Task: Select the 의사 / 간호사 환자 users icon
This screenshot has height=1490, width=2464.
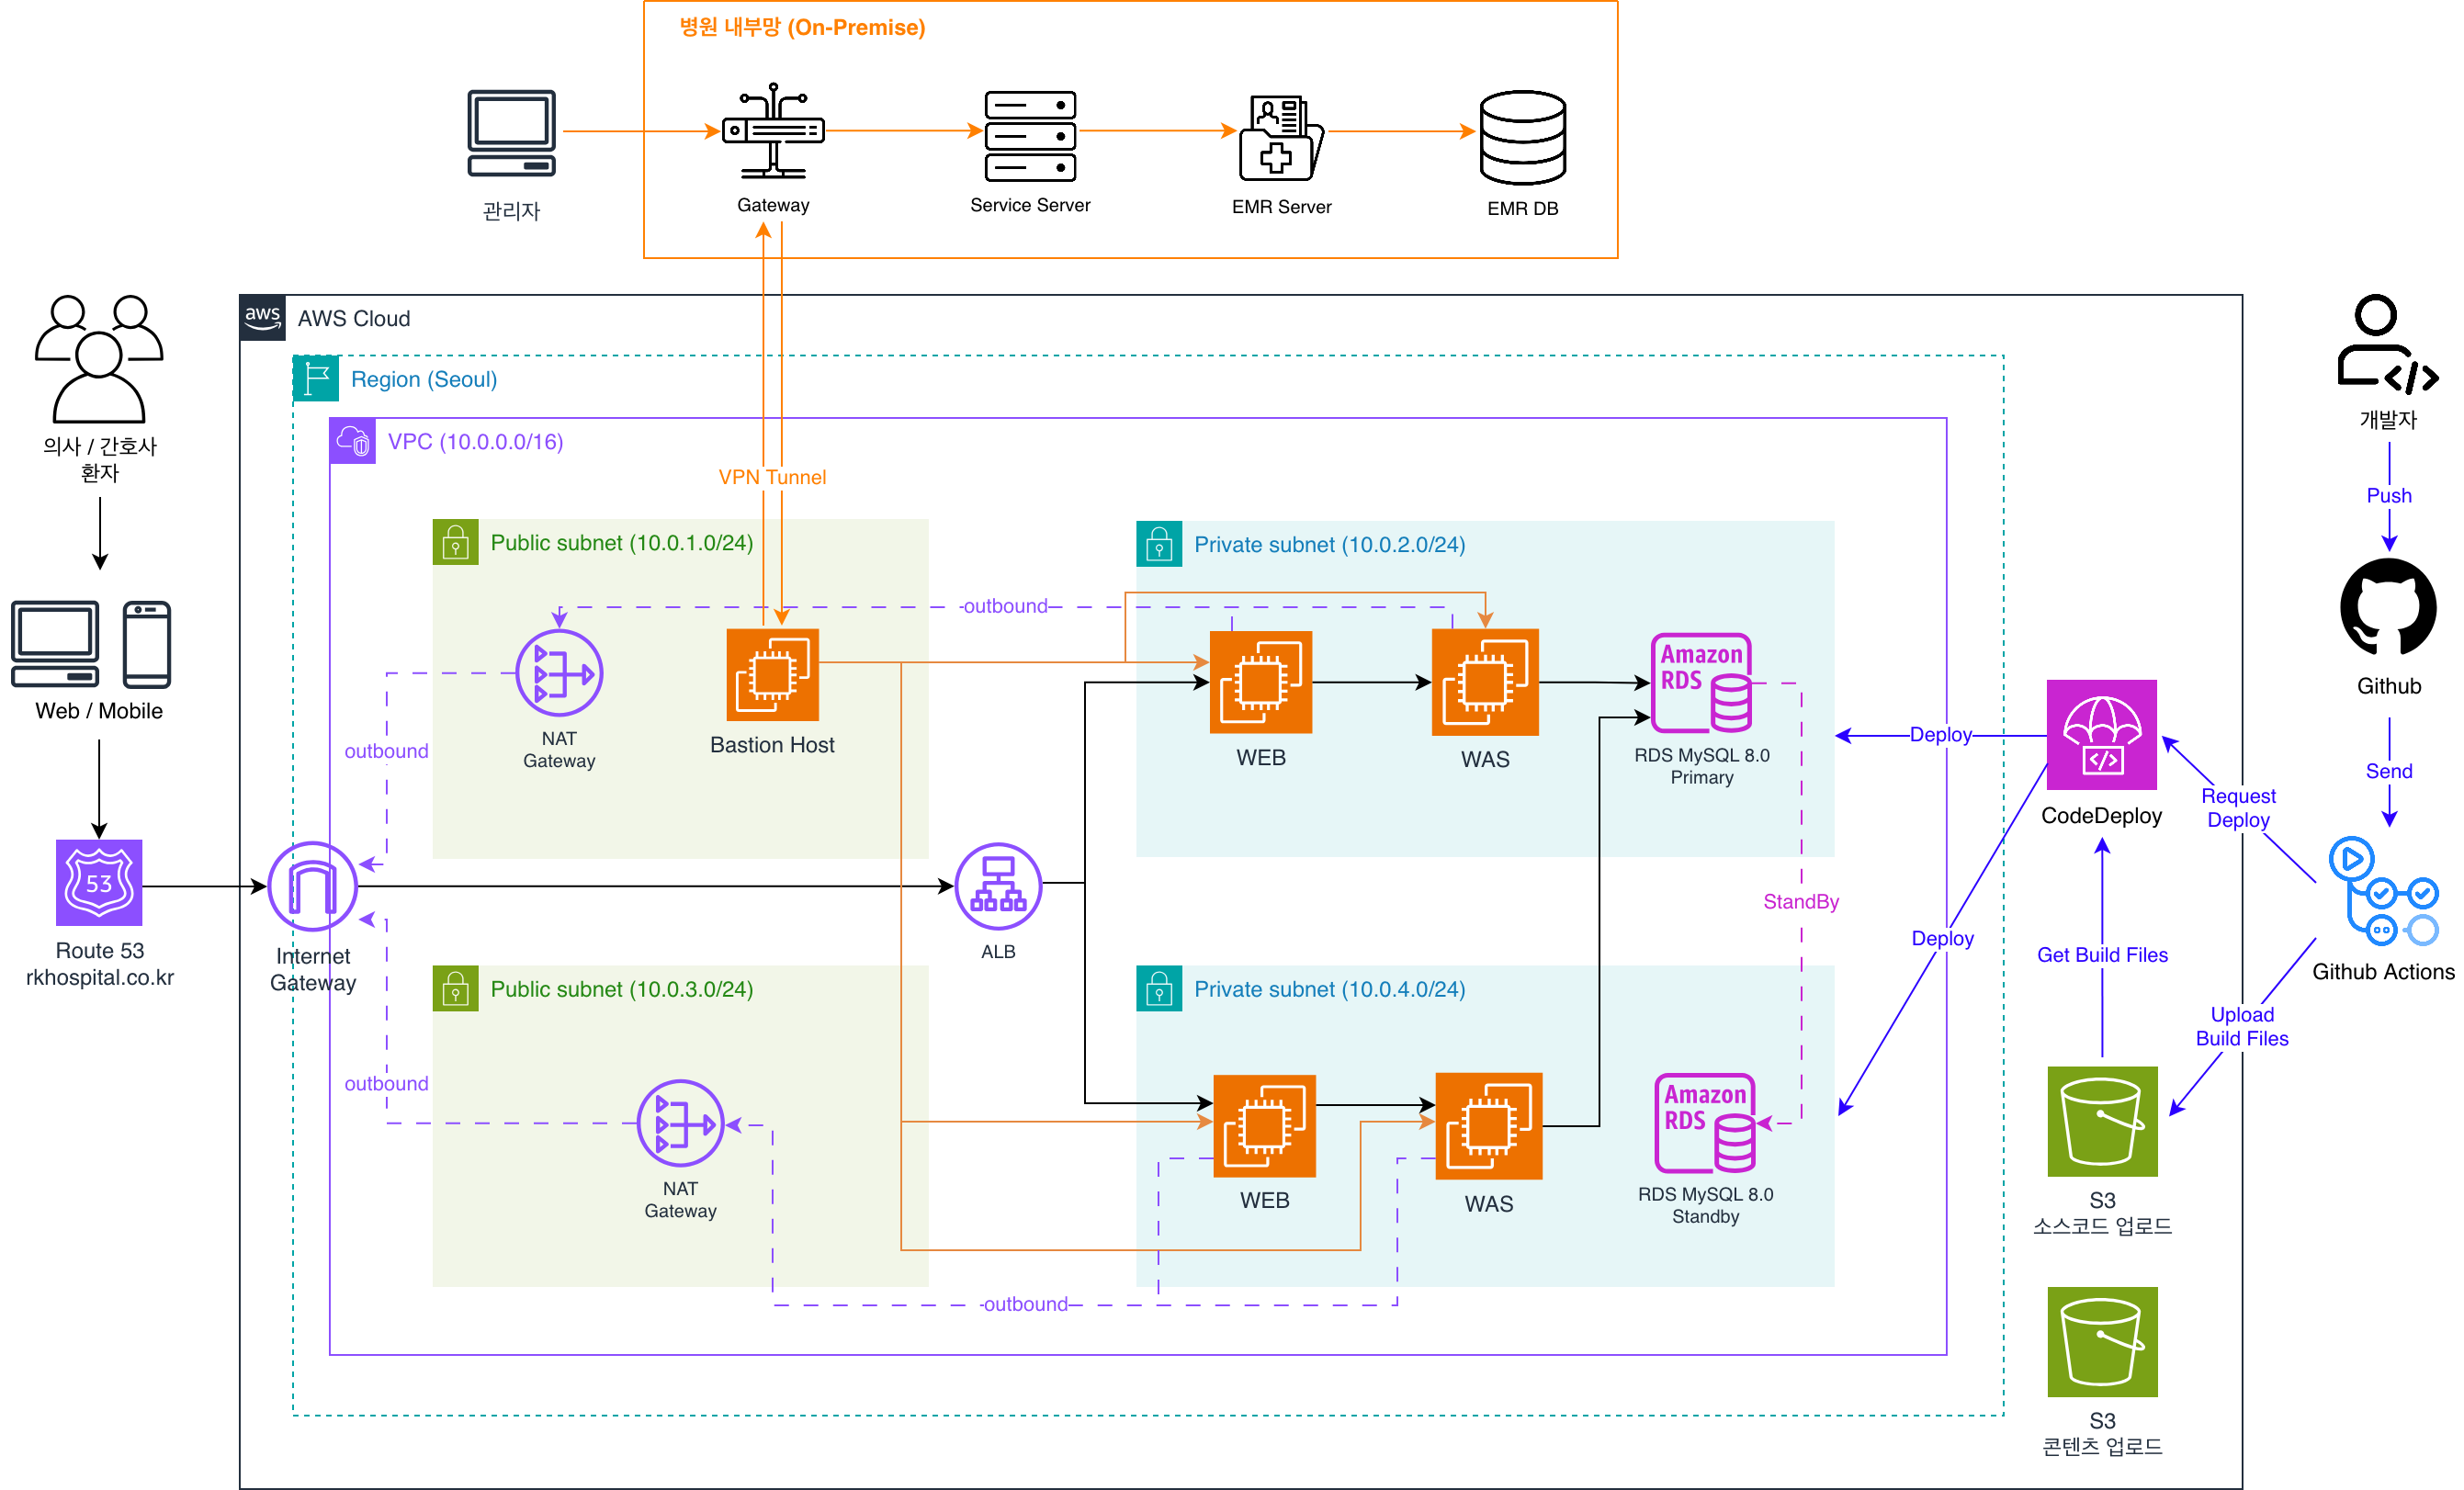Action: pos(98,358)
